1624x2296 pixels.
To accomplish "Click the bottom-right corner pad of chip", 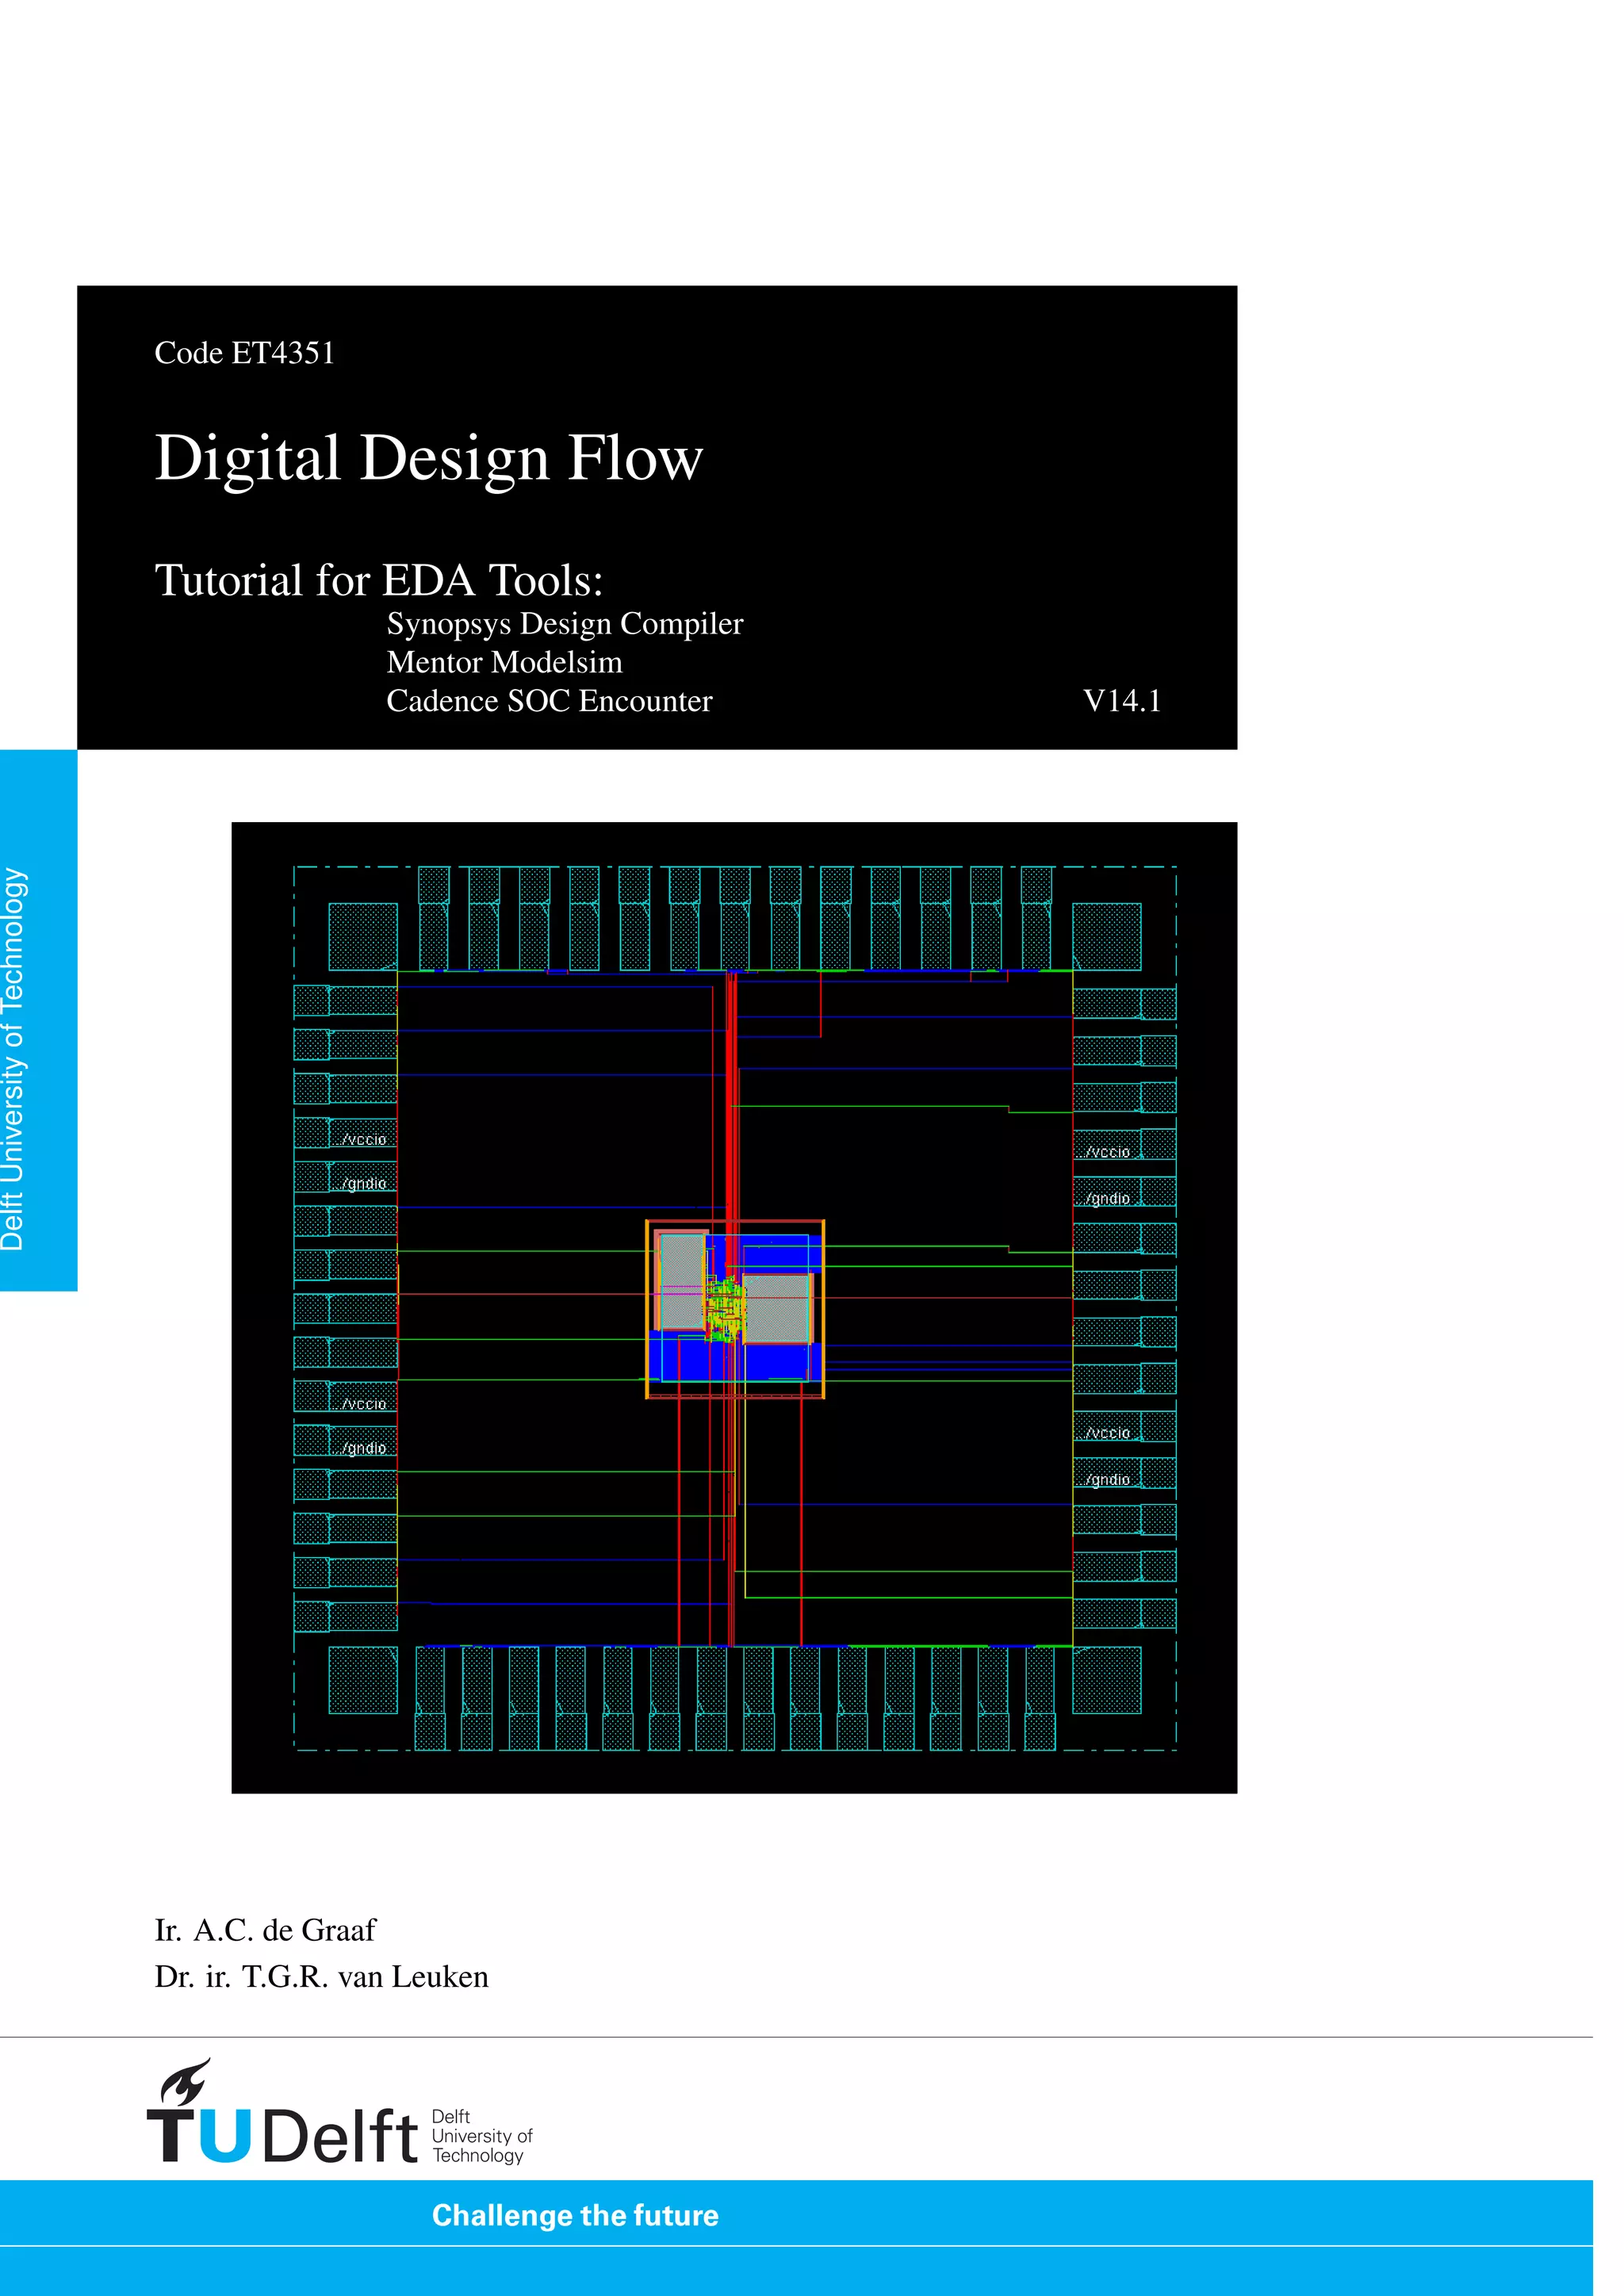I will pos(1106,1679).
